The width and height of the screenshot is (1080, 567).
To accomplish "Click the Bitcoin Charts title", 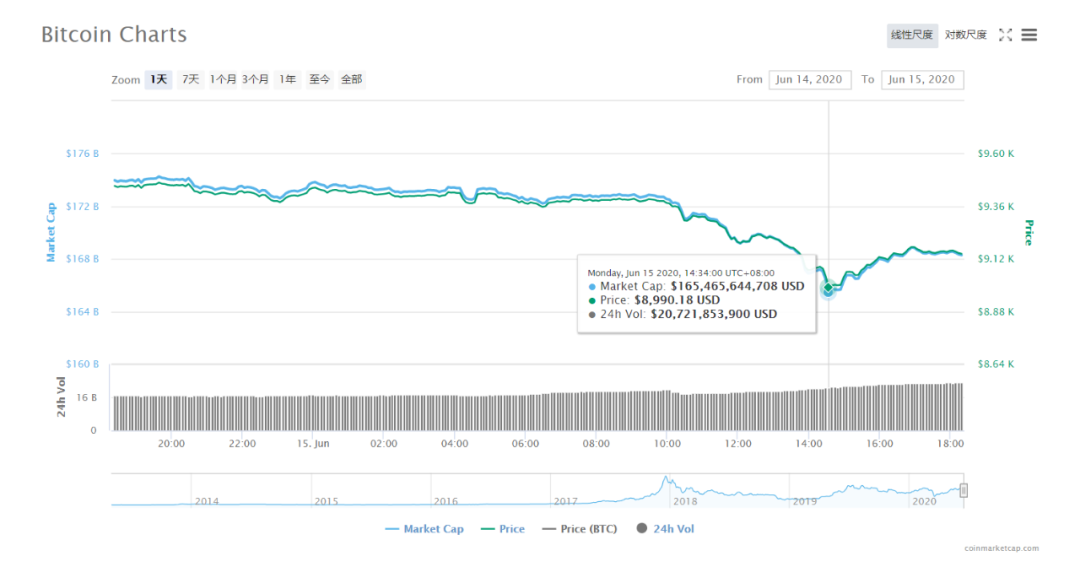I will [x=114, y=34].
